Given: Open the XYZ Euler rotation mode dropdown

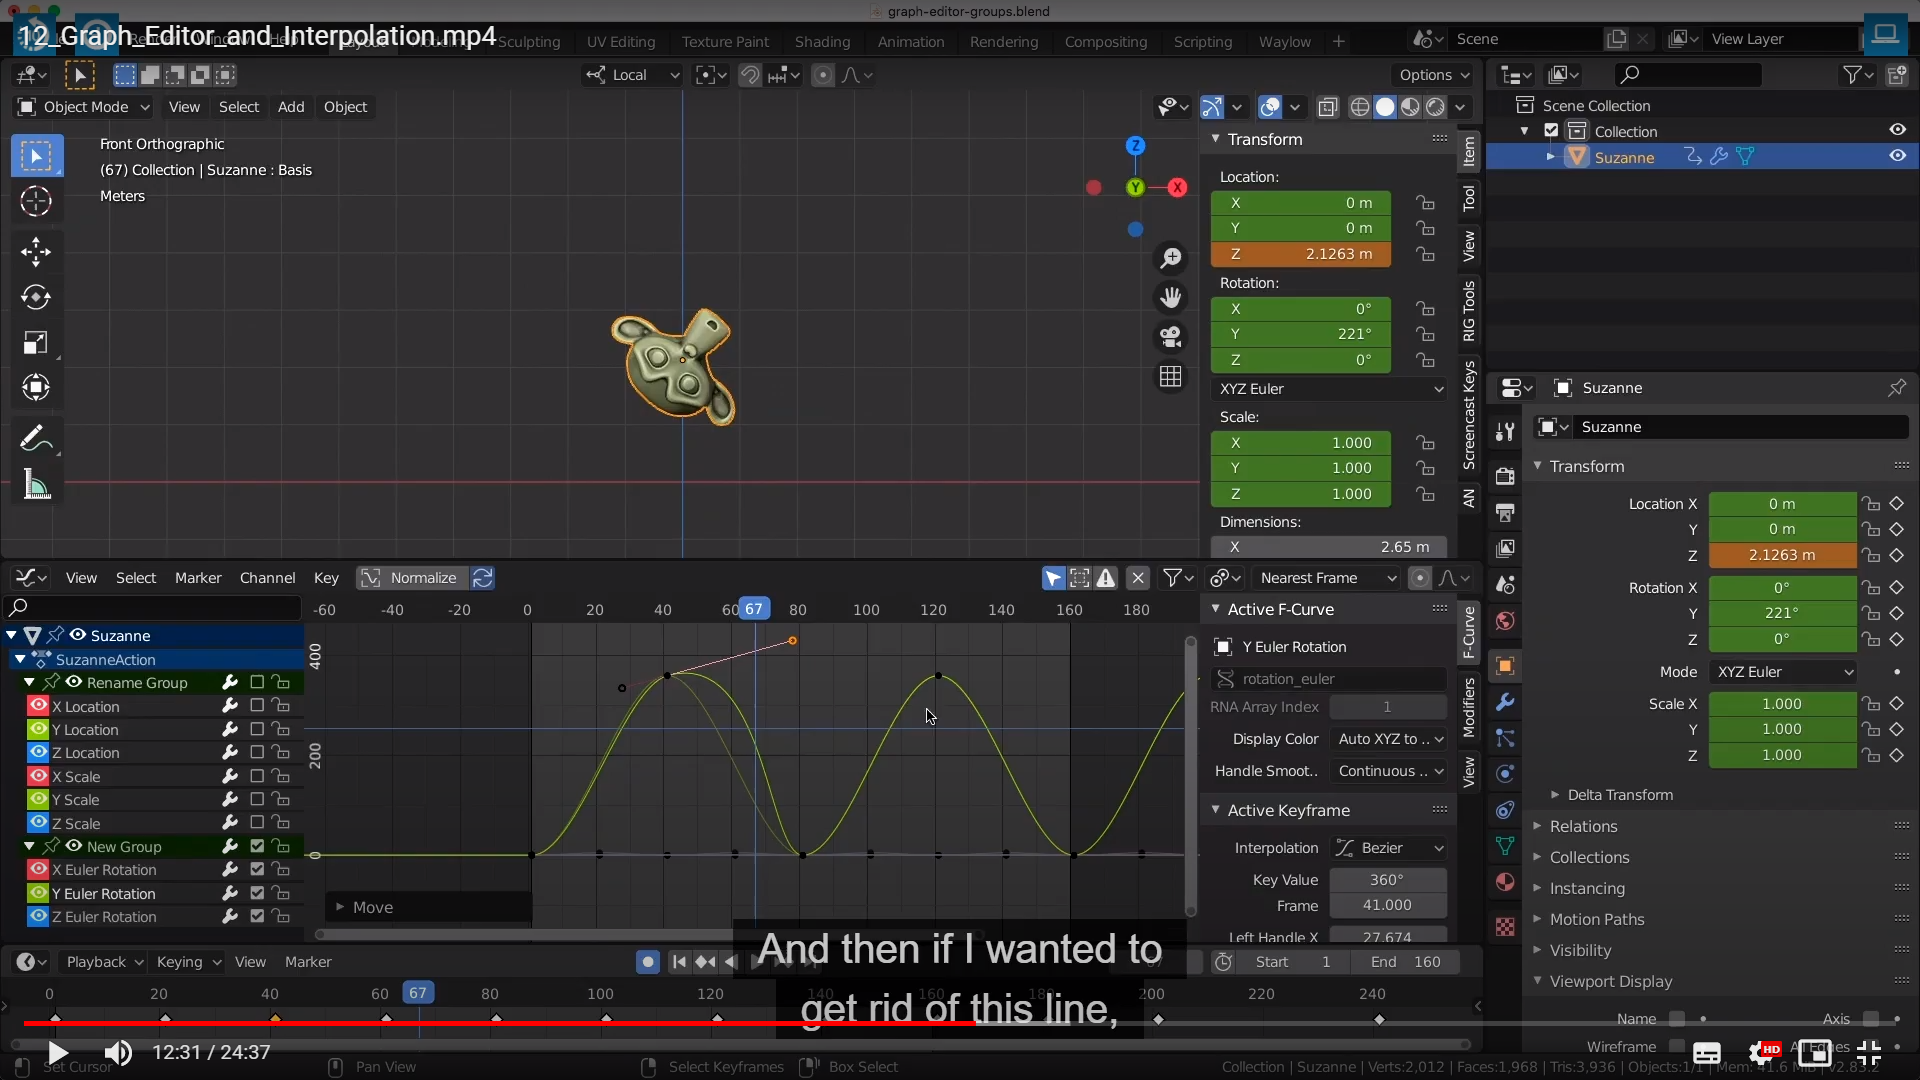Looking at the screenshot, I should tap(1328, 389).
